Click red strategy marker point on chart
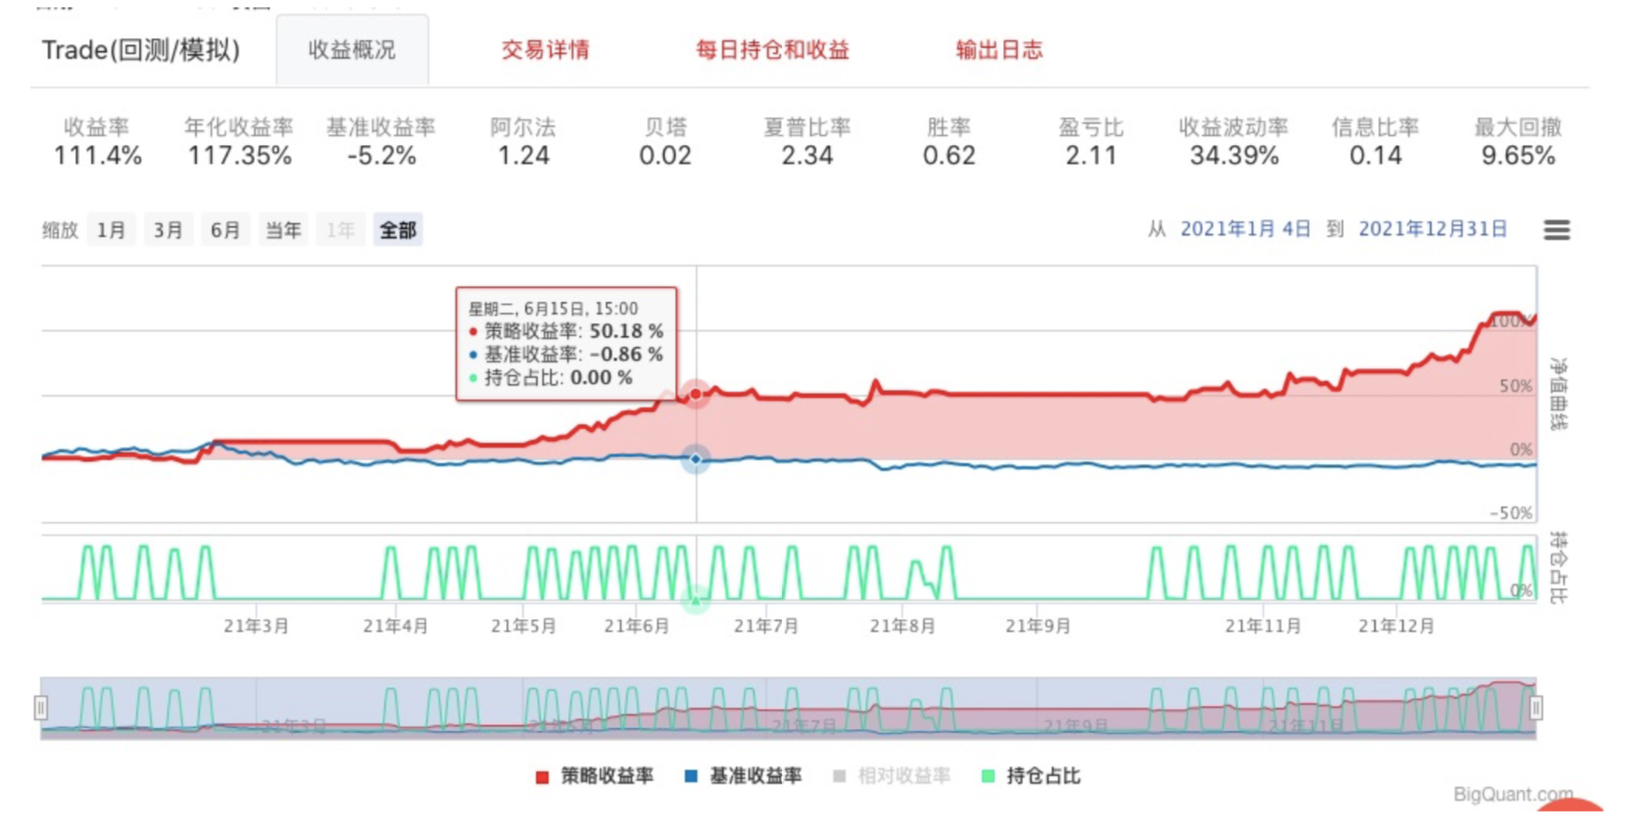1626x820 pixels. coord(696,394)
